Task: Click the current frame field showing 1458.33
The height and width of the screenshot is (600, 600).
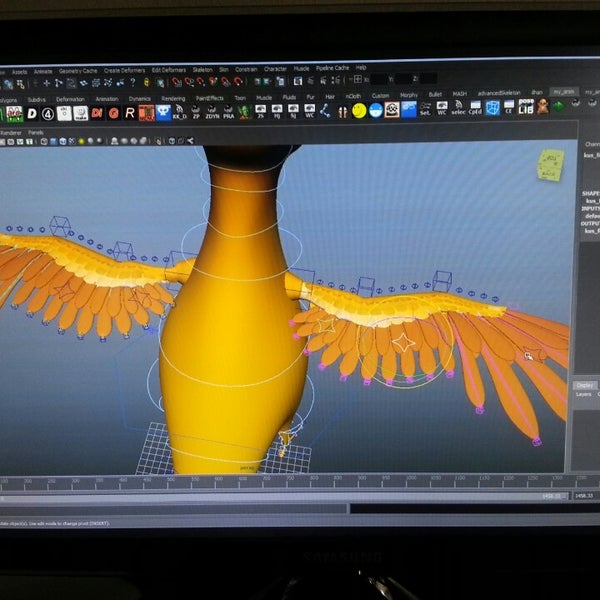Action: click(584, 496)
